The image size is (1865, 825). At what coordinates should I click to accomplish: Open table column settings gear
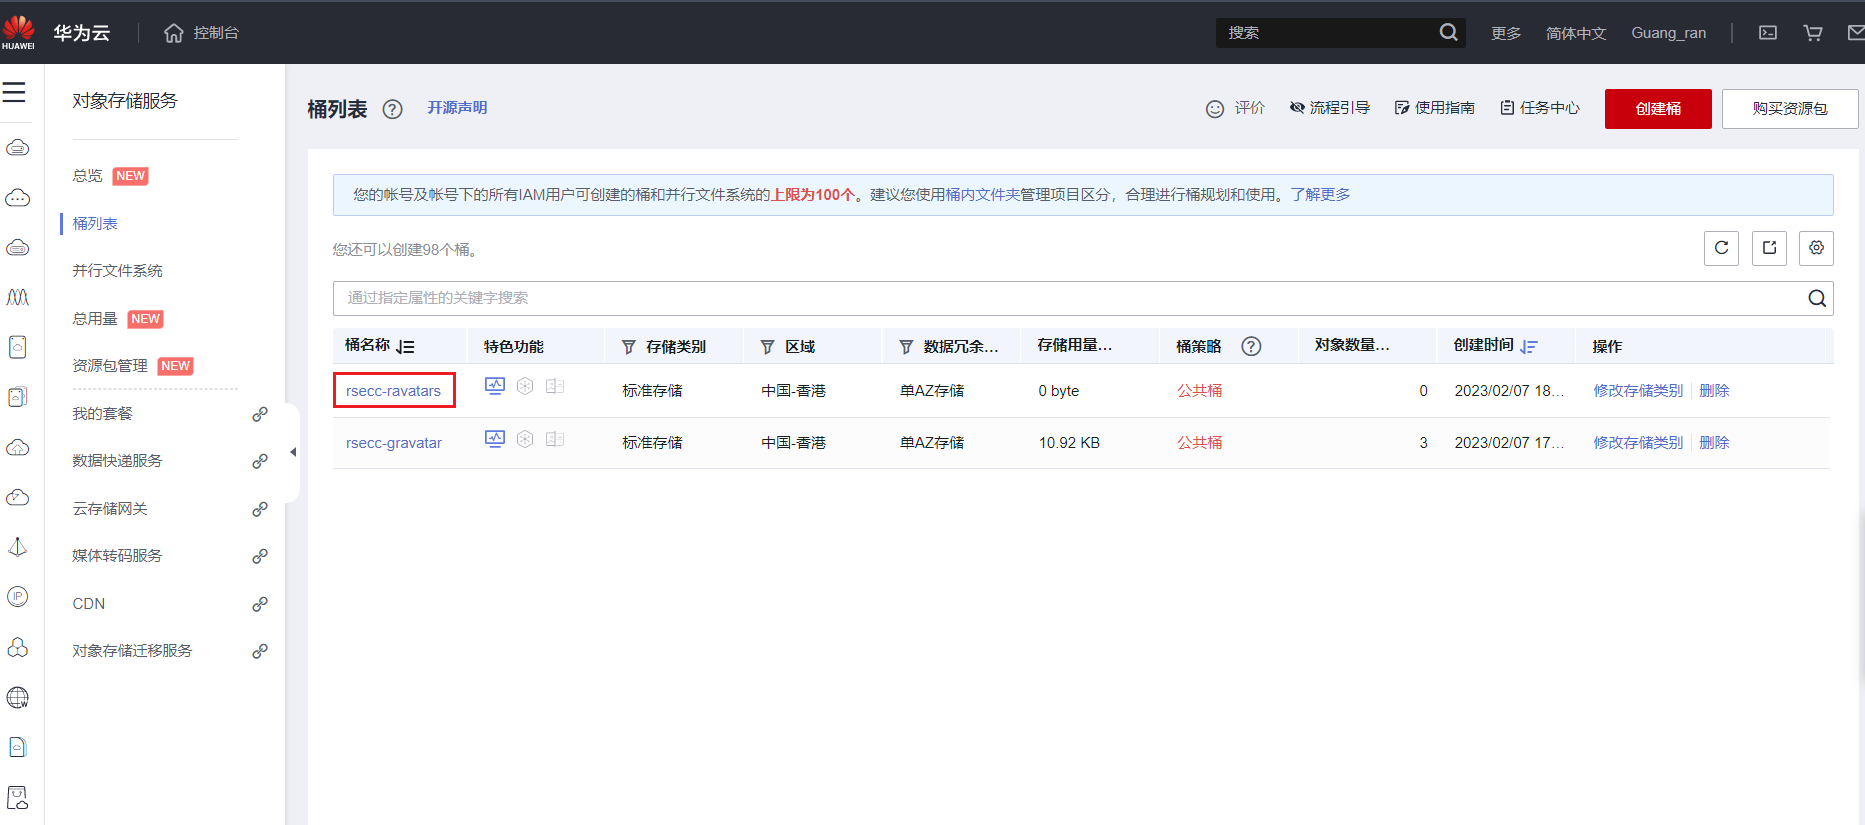click(x=1816, y=248)
